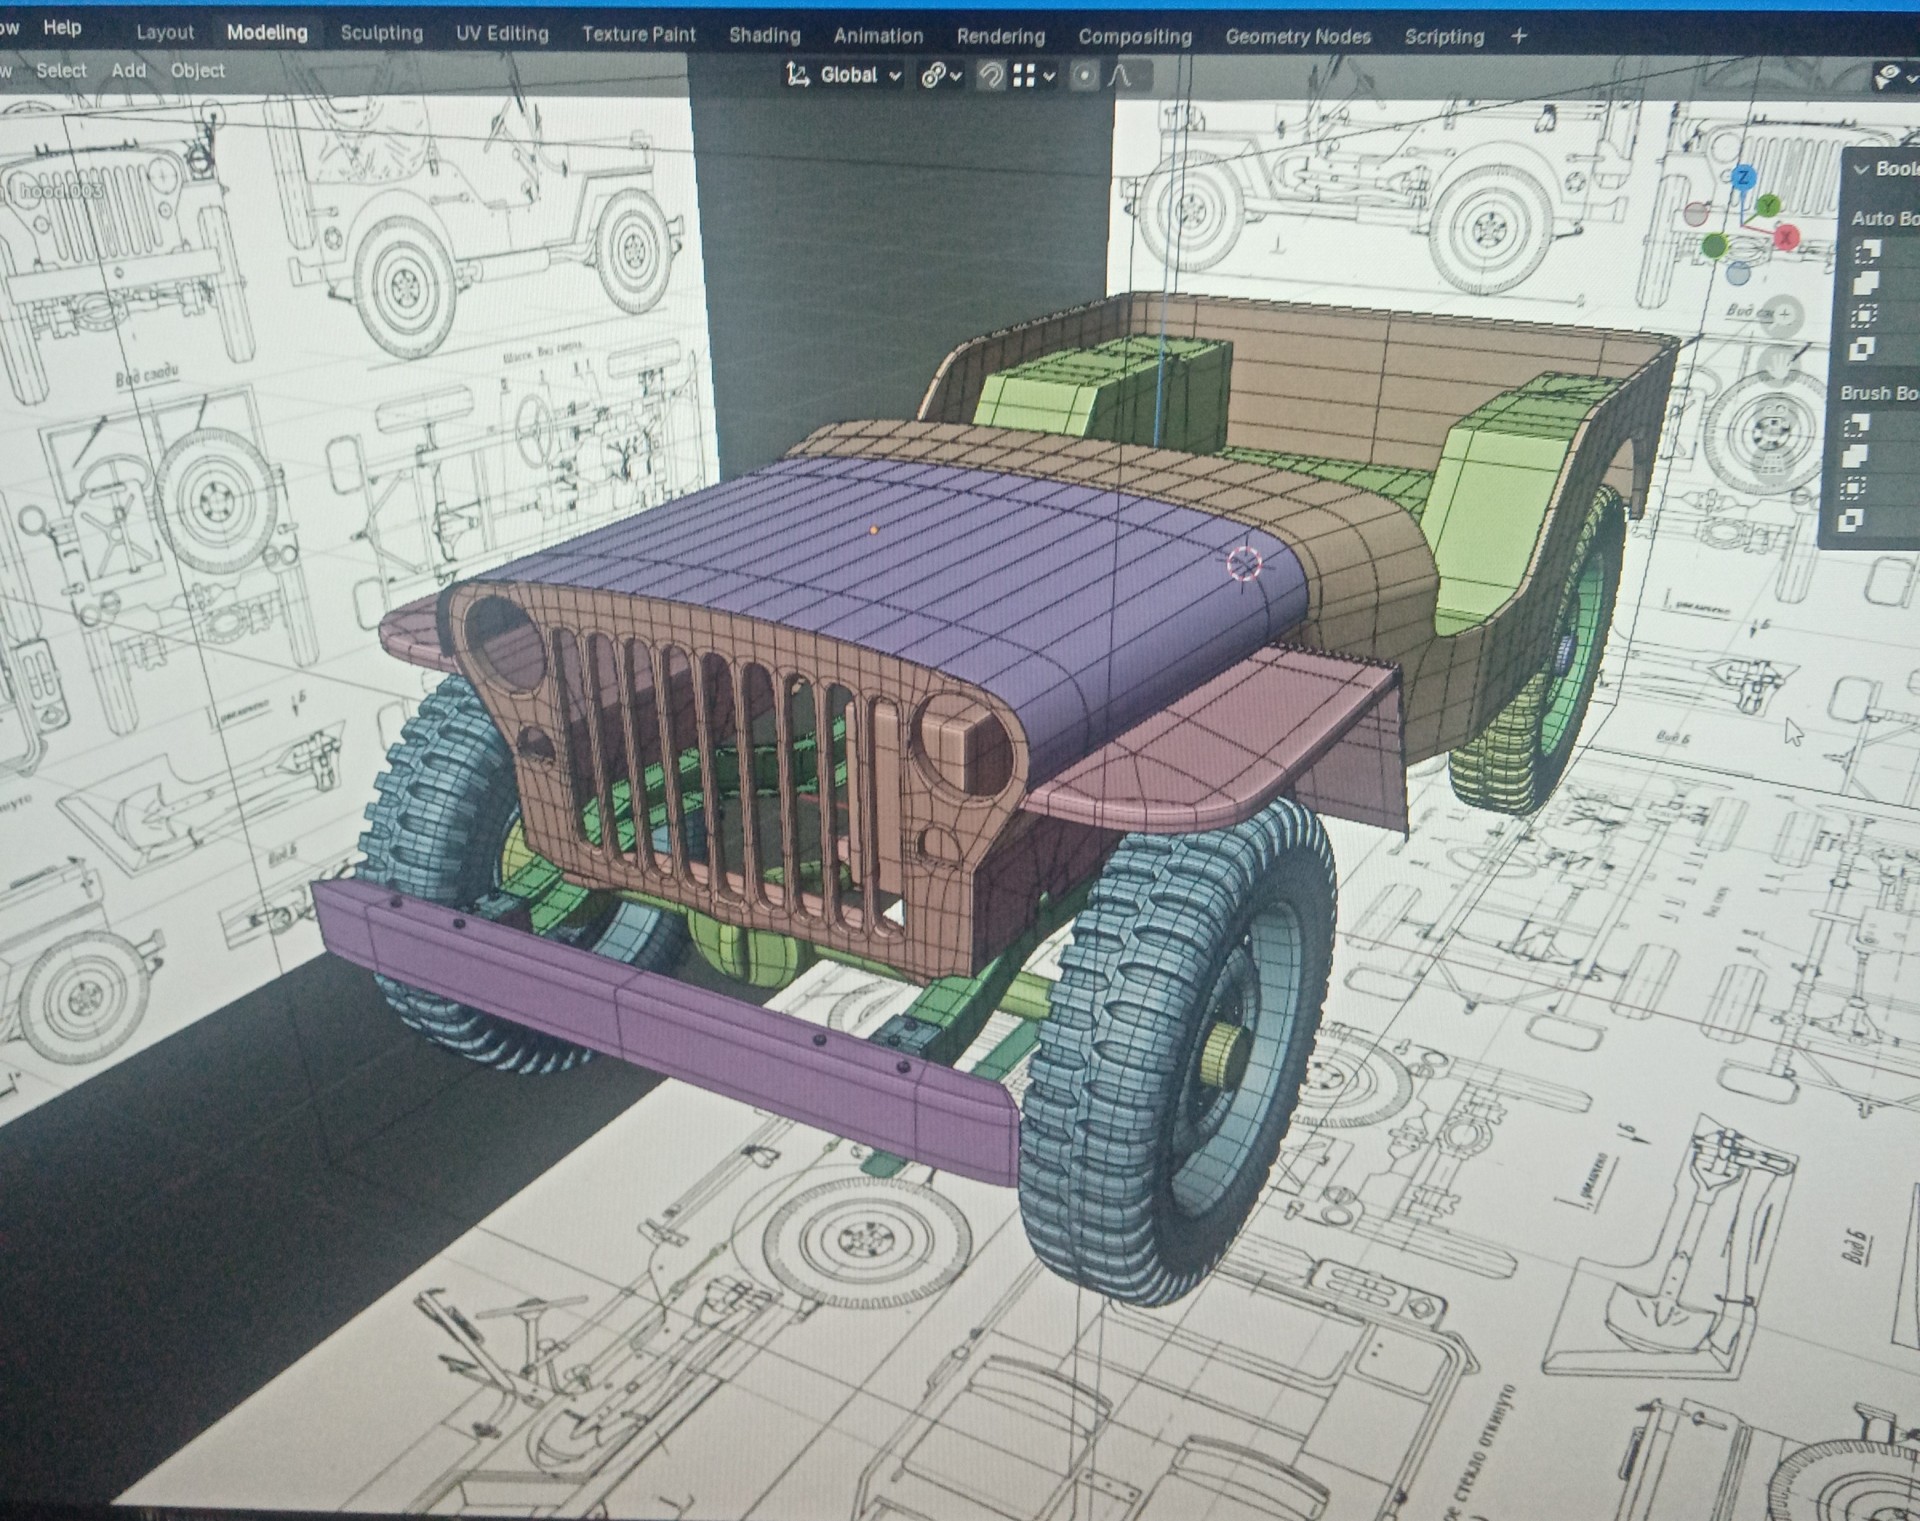Switch to the Layout workspace tab

(165, 32)
